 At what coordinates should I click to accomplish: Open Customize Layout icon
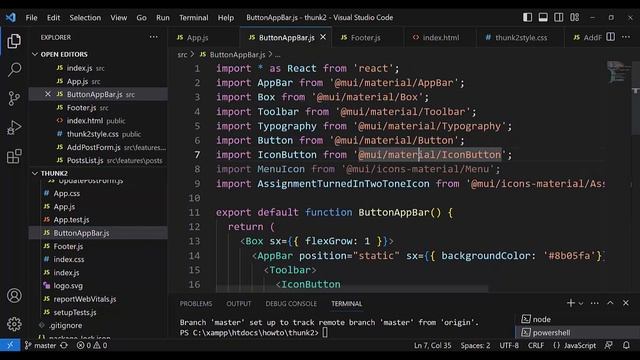pos(574,17)
